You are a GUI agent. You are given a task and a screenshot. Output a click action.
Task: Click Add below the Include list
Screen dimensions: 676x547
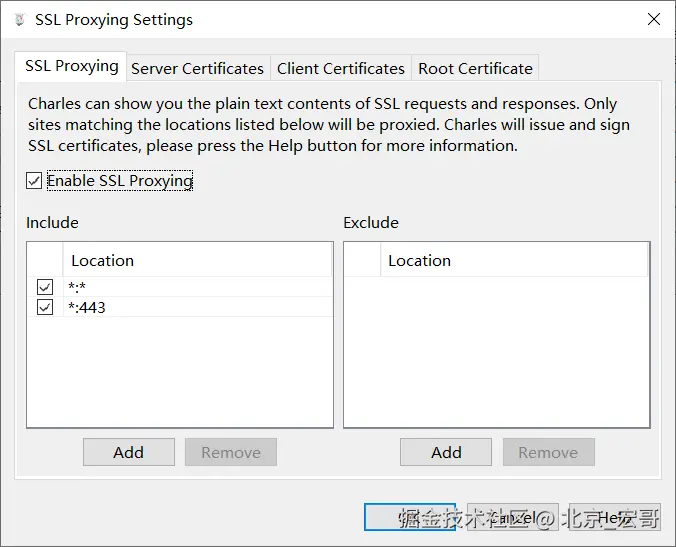[x=129, y=452]
